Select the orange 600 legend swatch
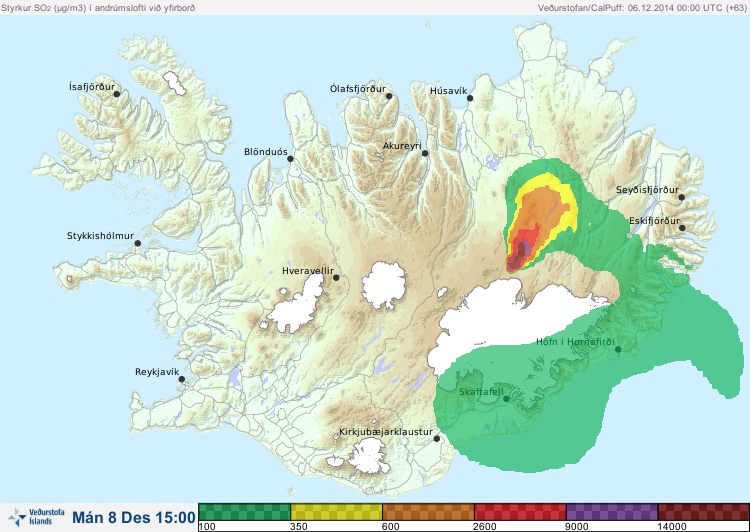The image size is (750, 532). (x=429, y=512)
